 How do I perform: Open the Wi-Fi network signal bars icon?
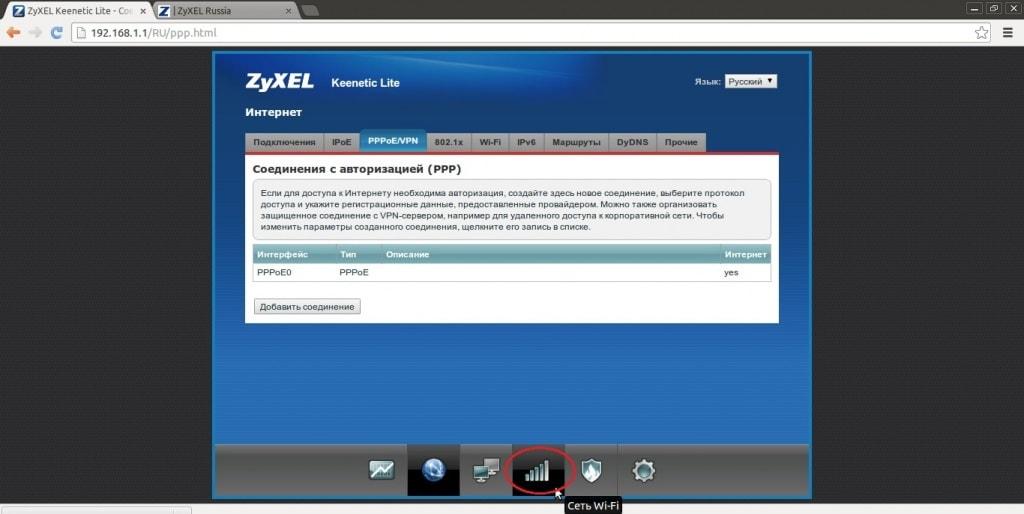(537, 470)
